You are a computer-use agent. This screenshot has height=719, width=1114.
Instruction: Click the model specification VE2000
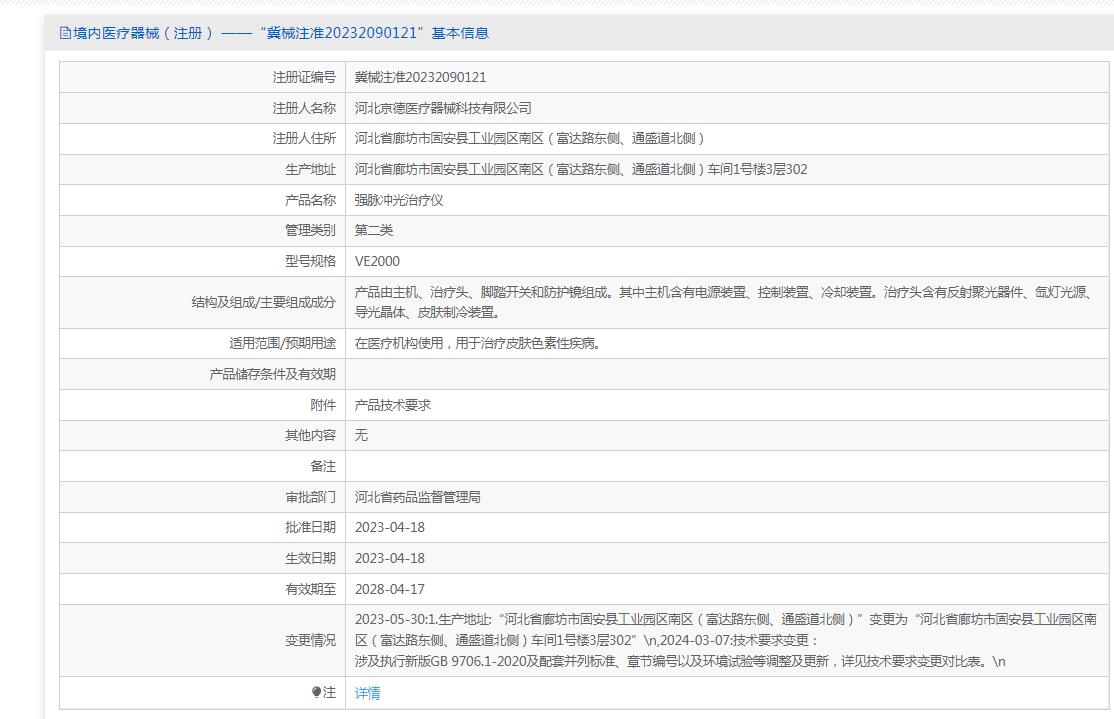(x=377, y=261)
